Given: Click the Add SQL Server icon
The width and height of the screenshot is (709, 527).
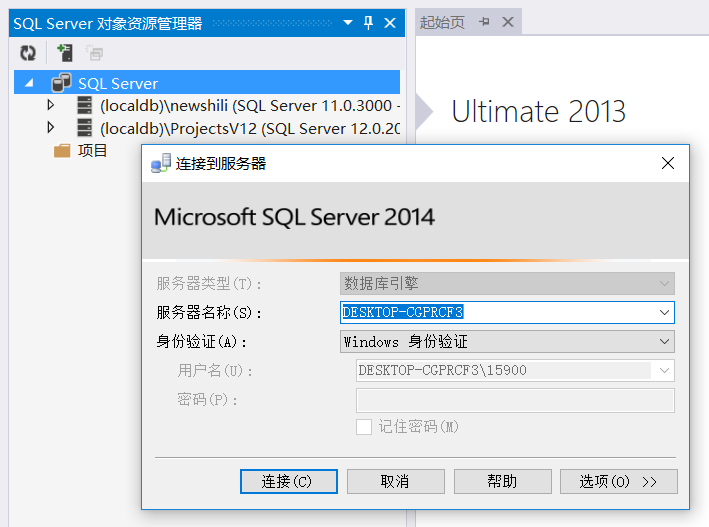Looking at the screenshot, I should pyautogui.click(x=64, y=53).
